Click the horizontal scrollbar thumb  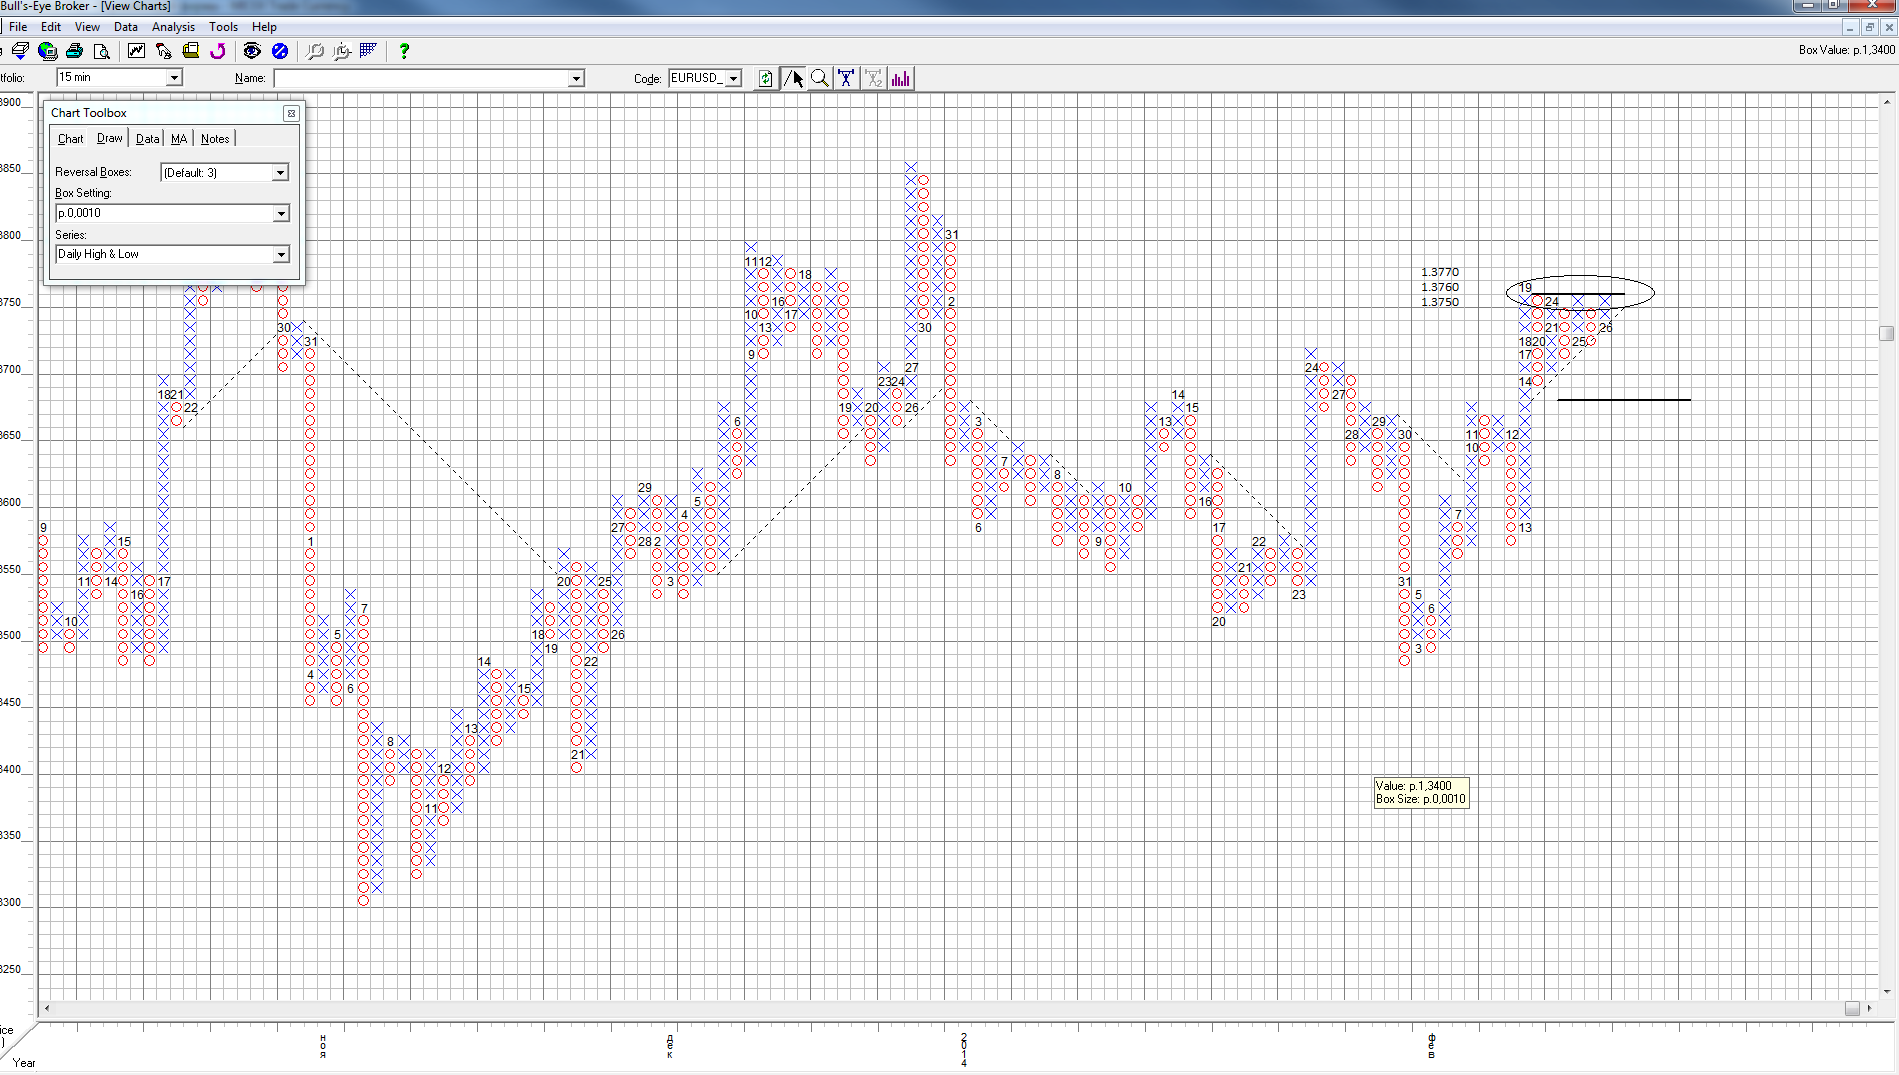[1852, 1008]
